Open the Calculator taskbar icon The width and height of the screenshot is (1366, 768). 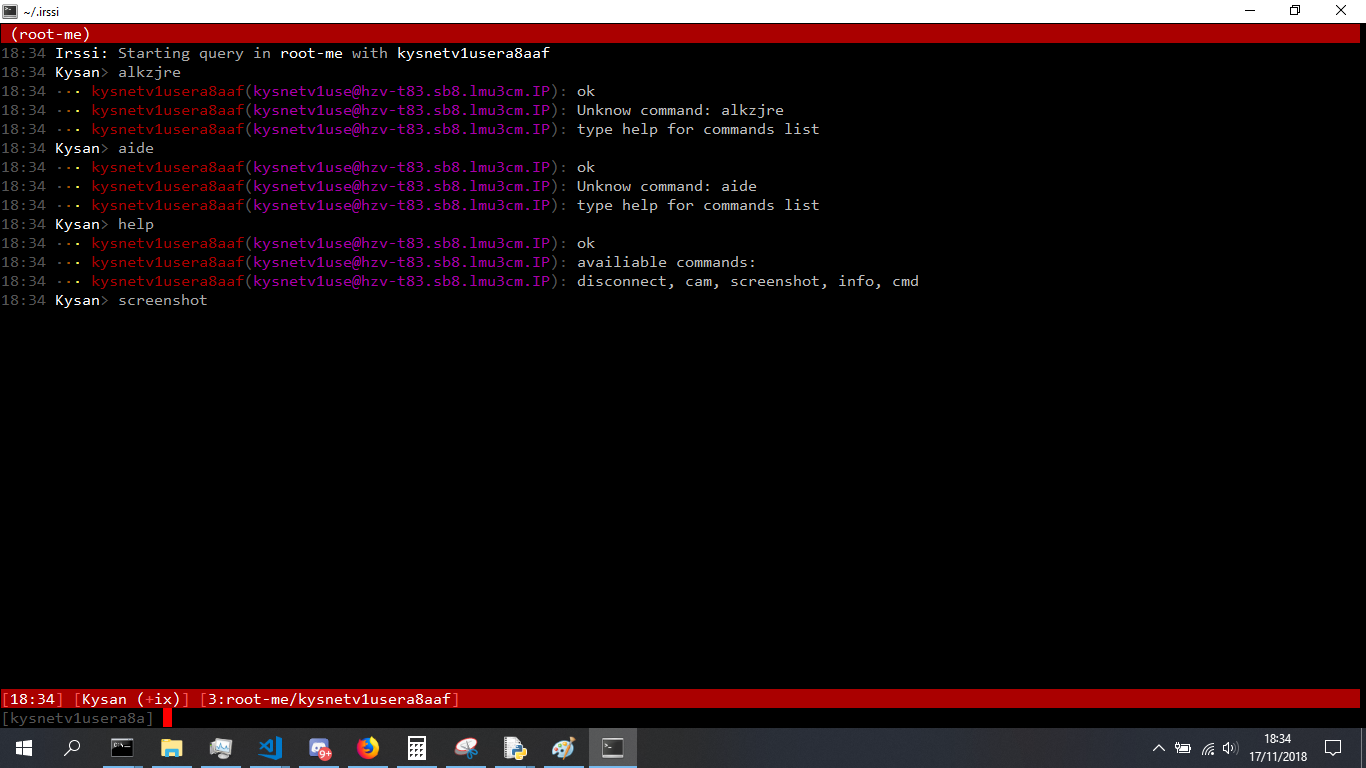point(417,747)
